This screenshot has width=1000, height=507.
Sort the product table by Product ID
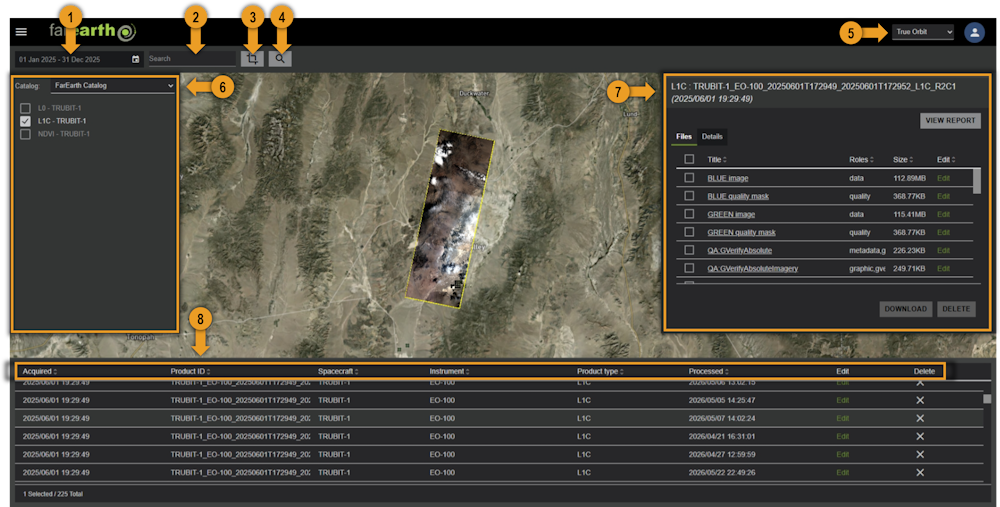pos(190,371)
